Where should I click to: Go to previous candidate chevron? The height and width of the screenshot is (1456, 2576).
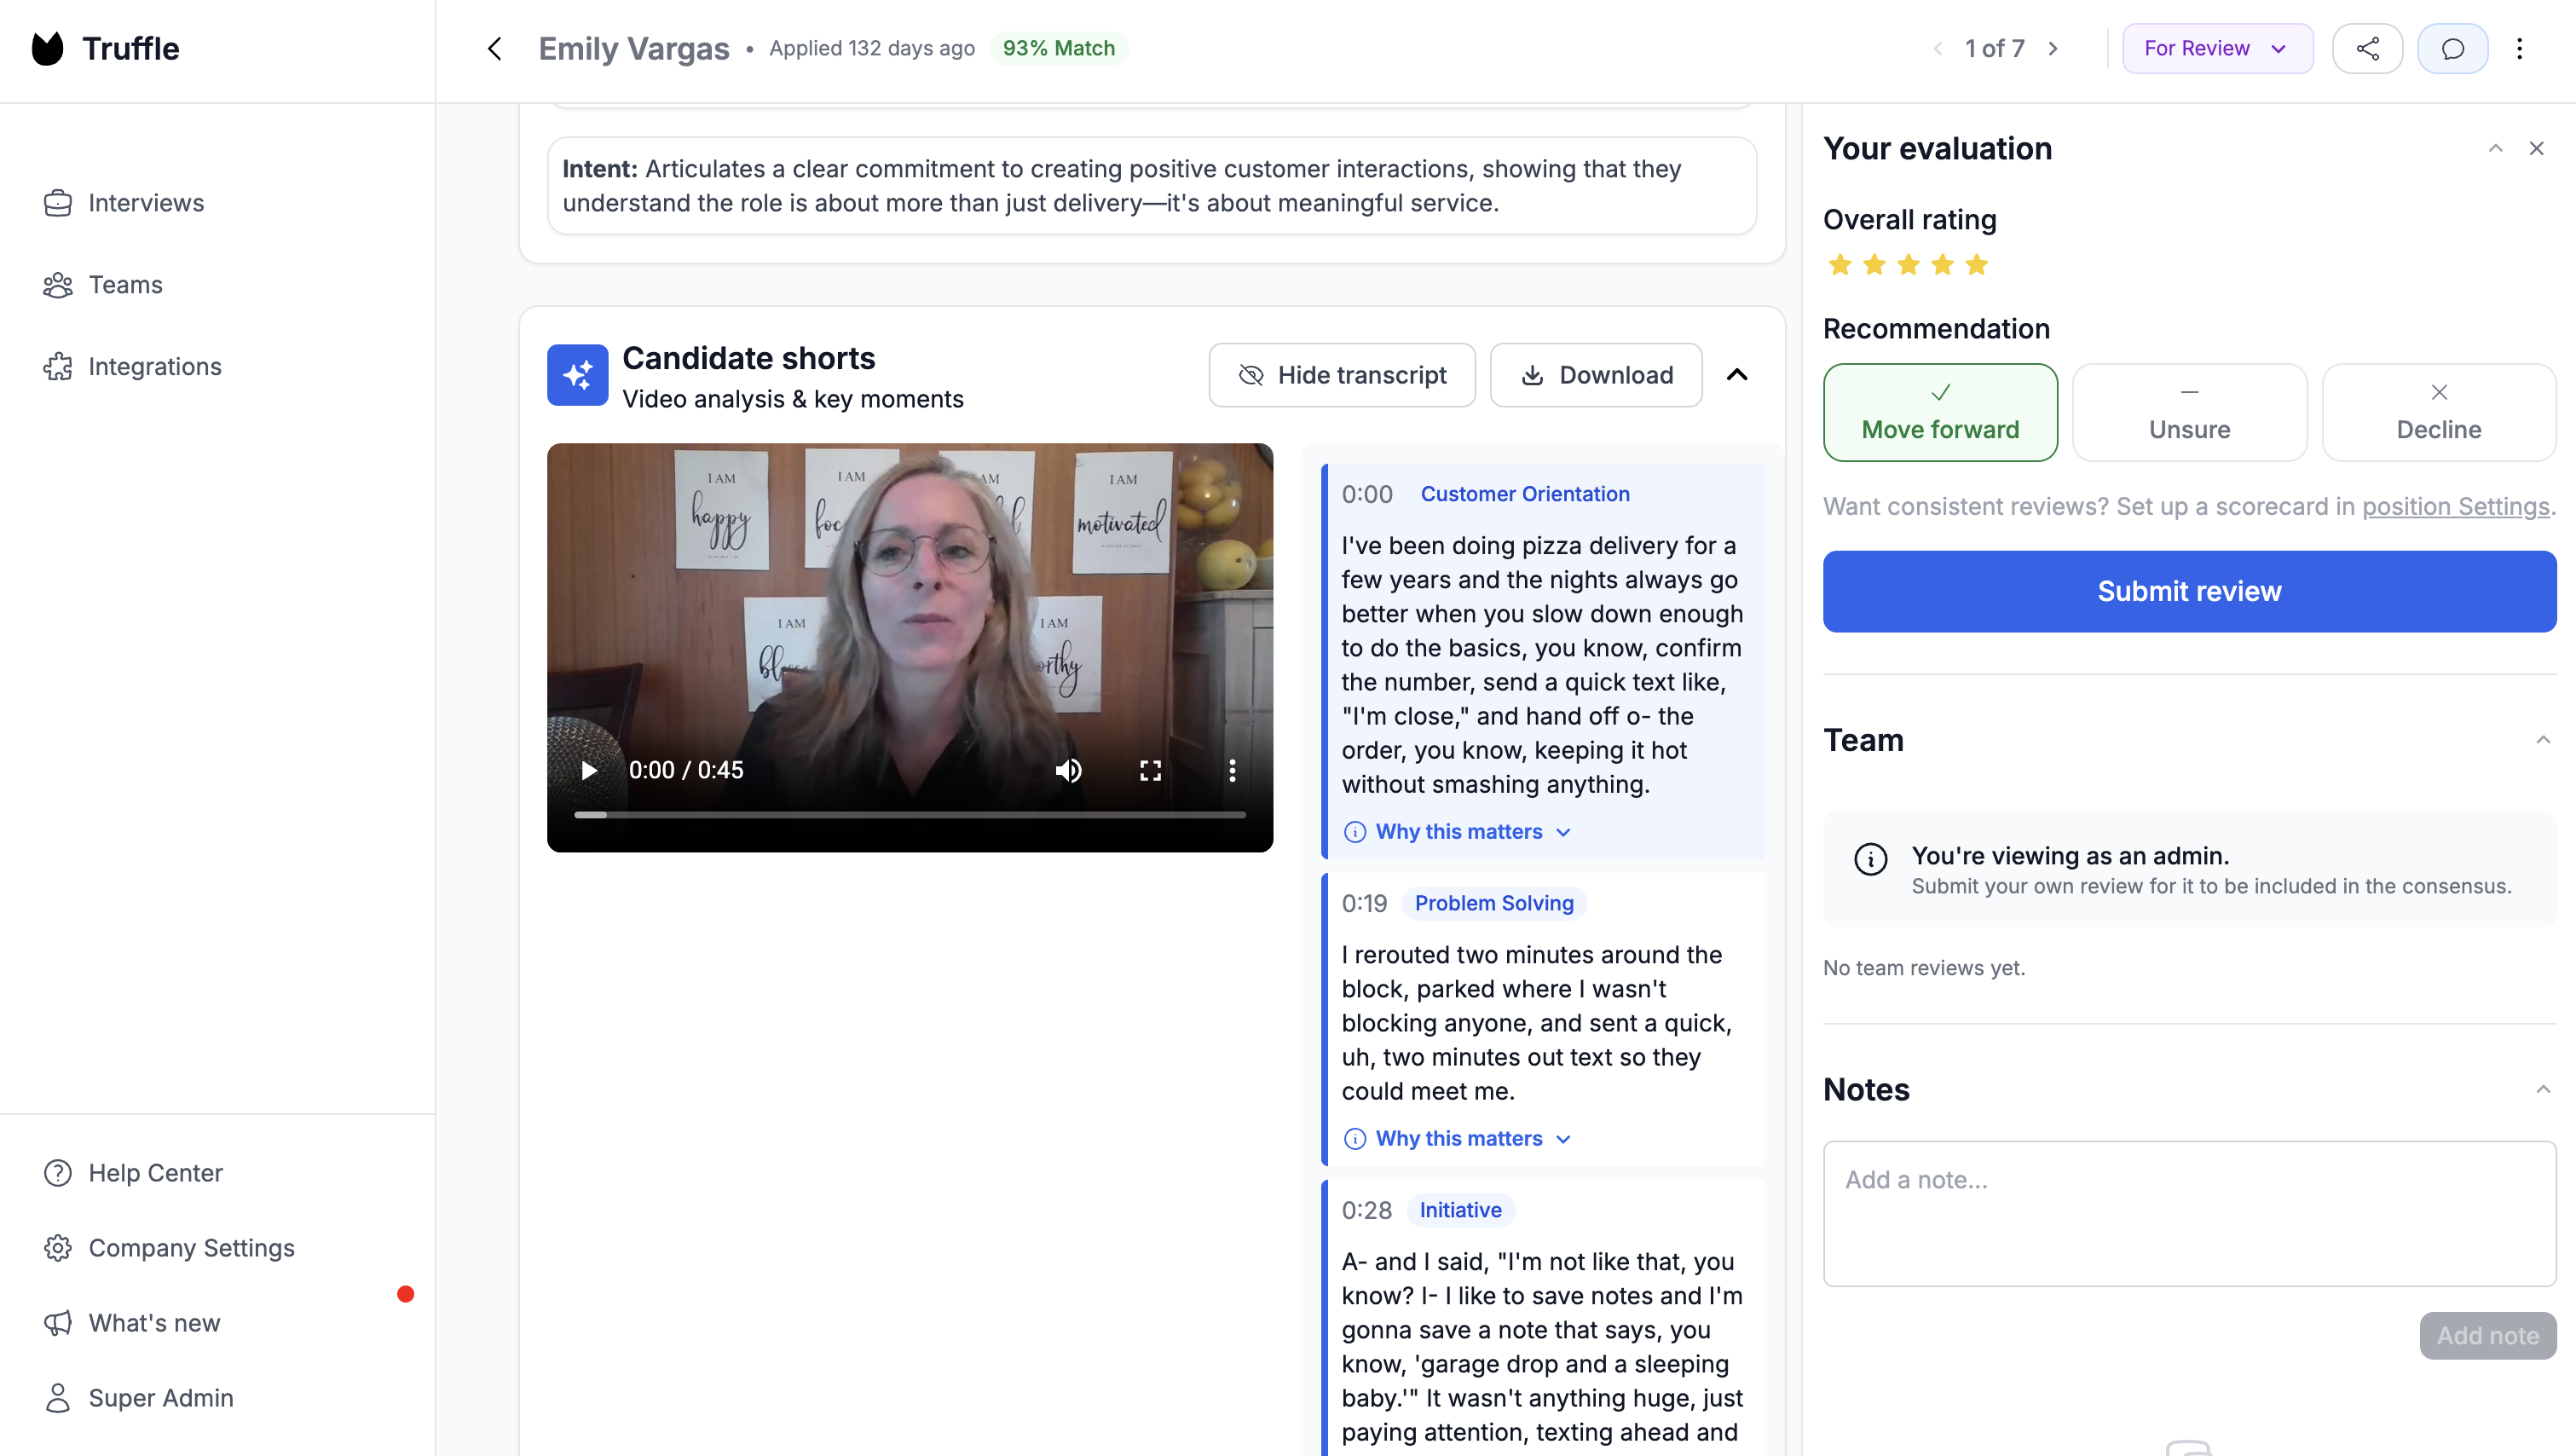(1938, 49)
